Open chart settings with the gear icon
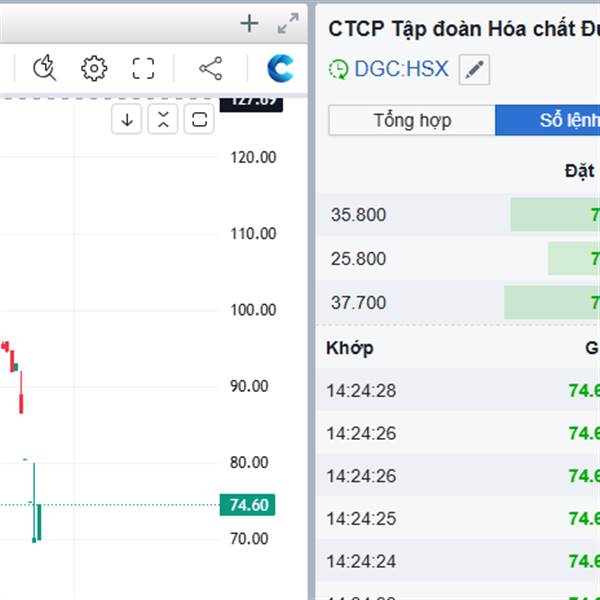The height and width of the screenshot is (600, 600). click(x=94, y=68)
